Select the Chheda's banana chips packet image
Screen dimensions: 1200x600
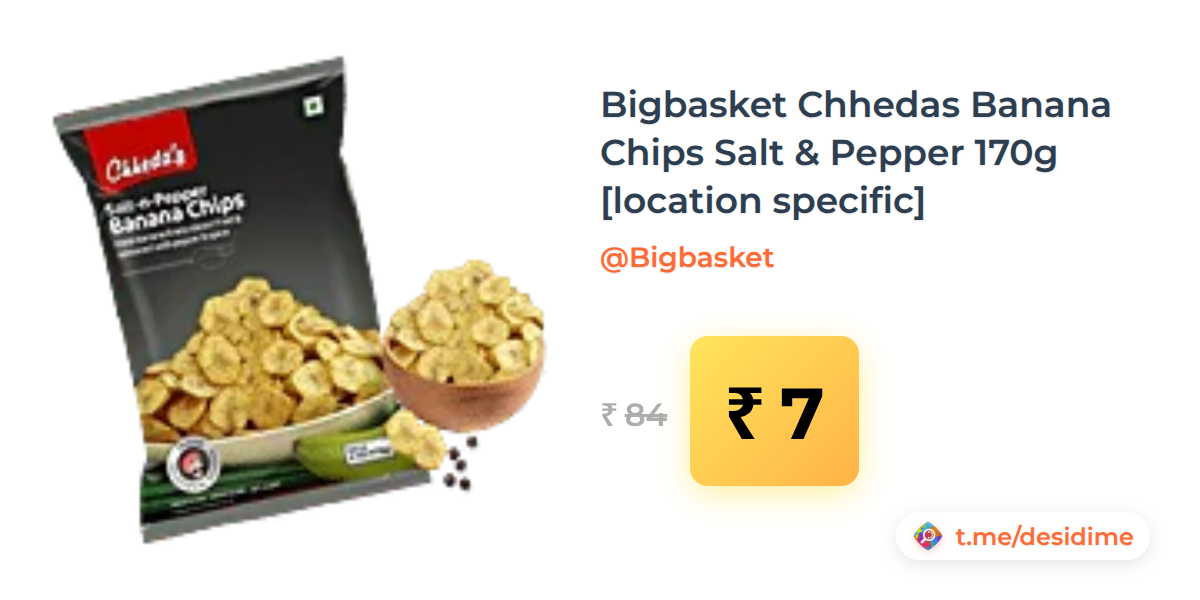tap(217, 300)
